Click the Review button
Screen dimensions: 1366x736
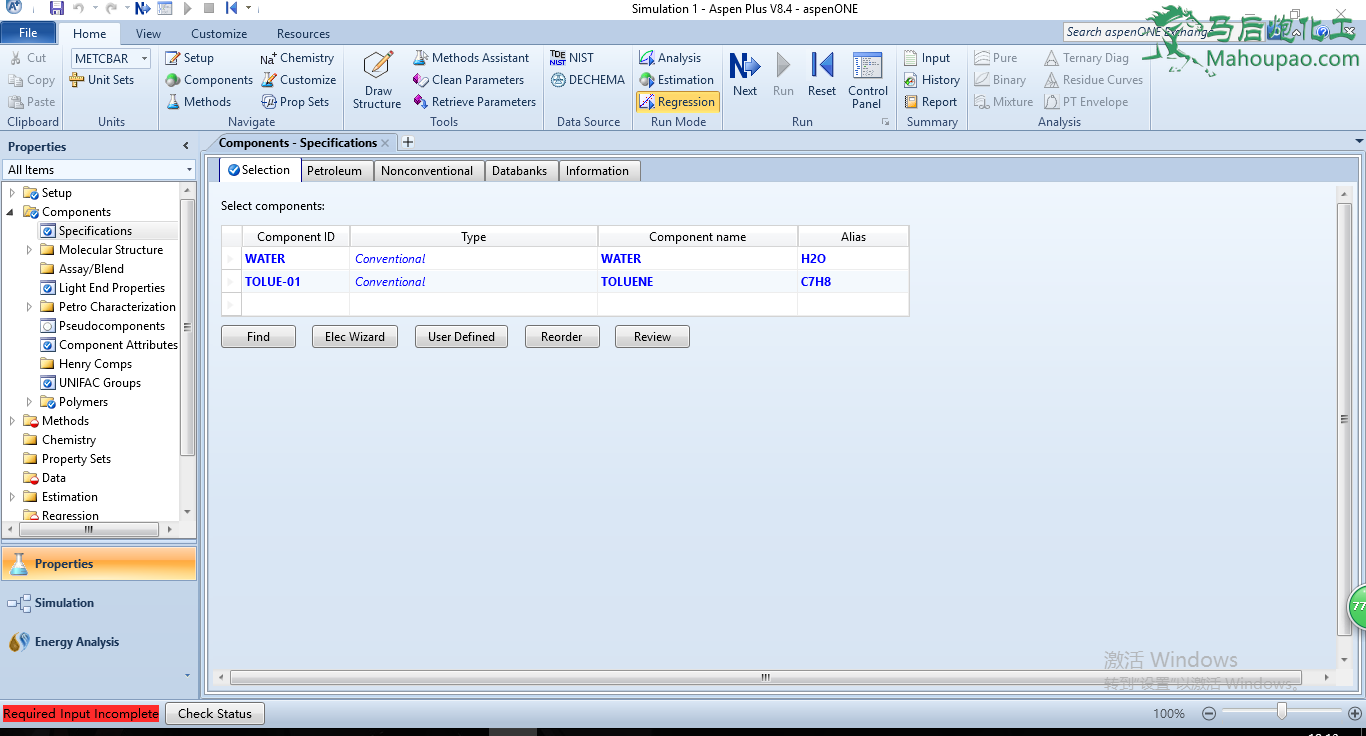(x=652, y=337)
